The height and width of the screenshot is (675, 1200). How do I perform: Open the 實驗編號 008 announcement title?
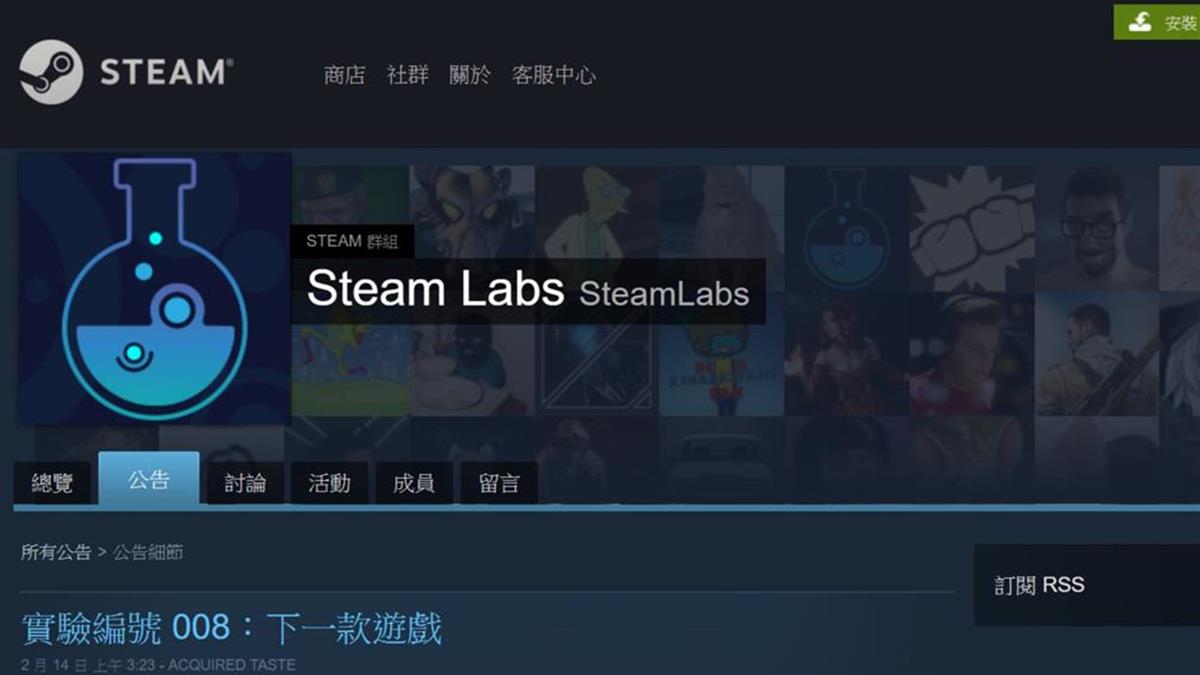tap(232, 628)
